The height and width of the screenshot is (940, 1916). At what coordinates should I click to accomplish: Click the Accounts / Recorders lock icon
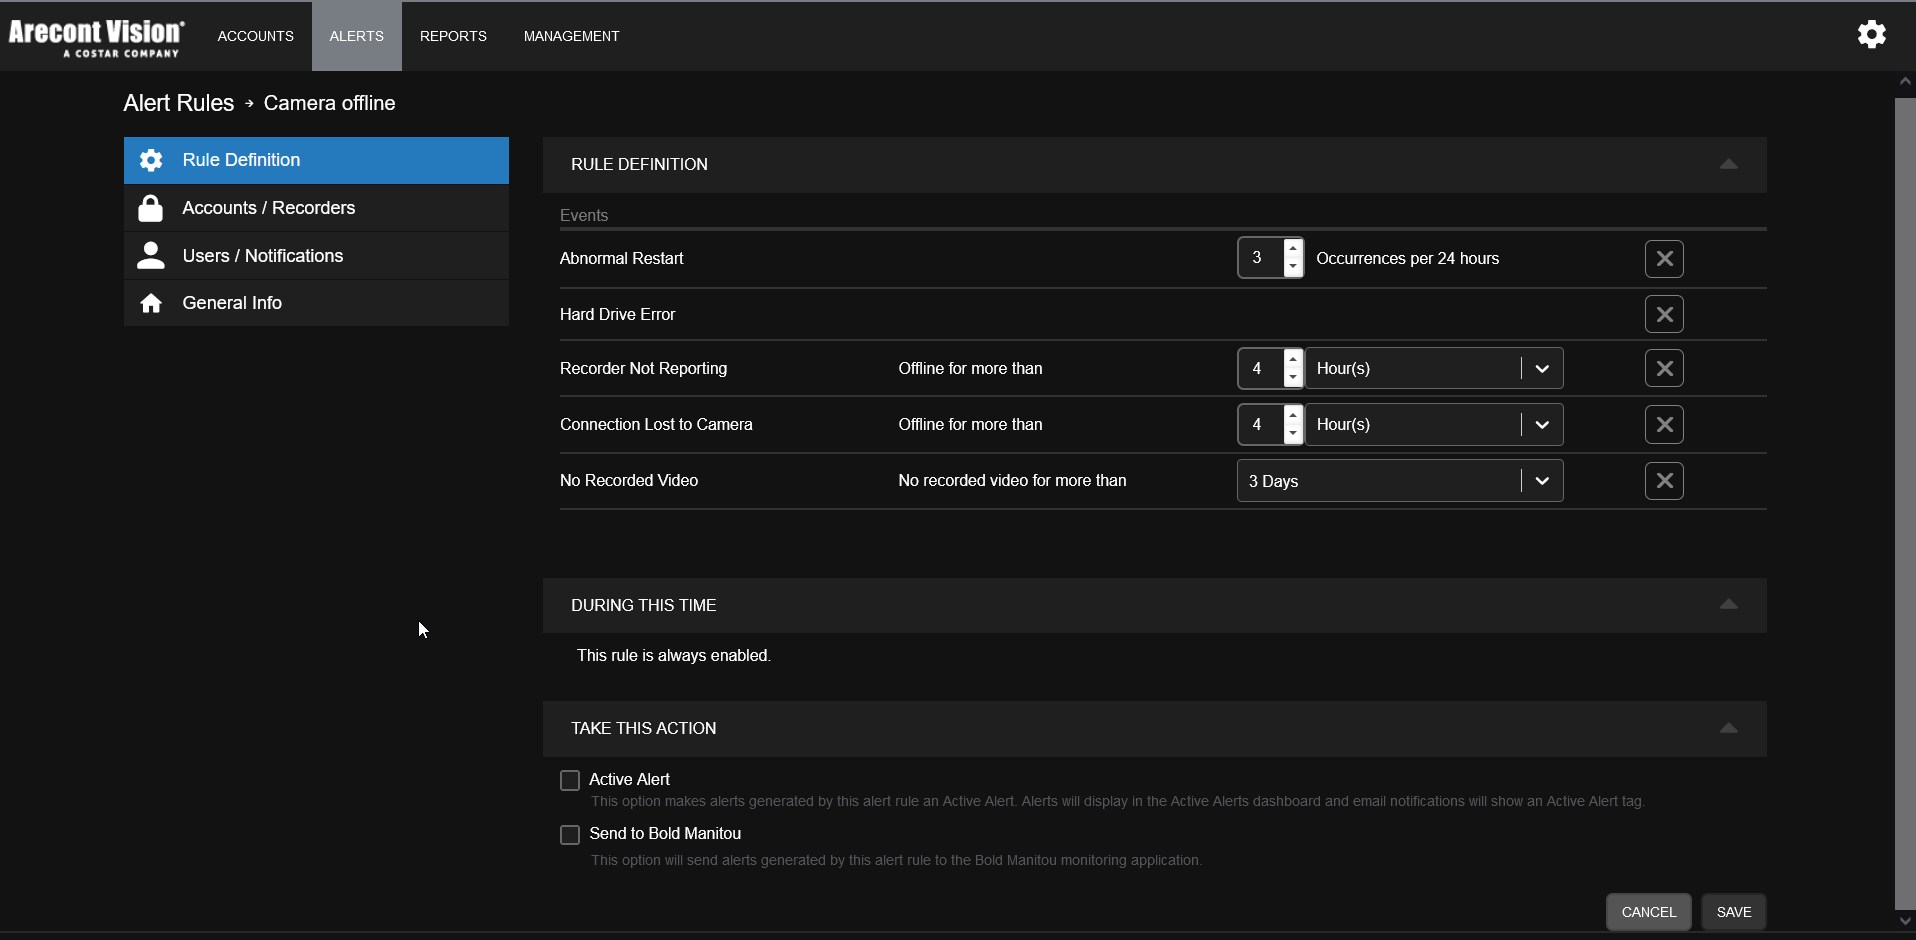click(x=151, y=208)
